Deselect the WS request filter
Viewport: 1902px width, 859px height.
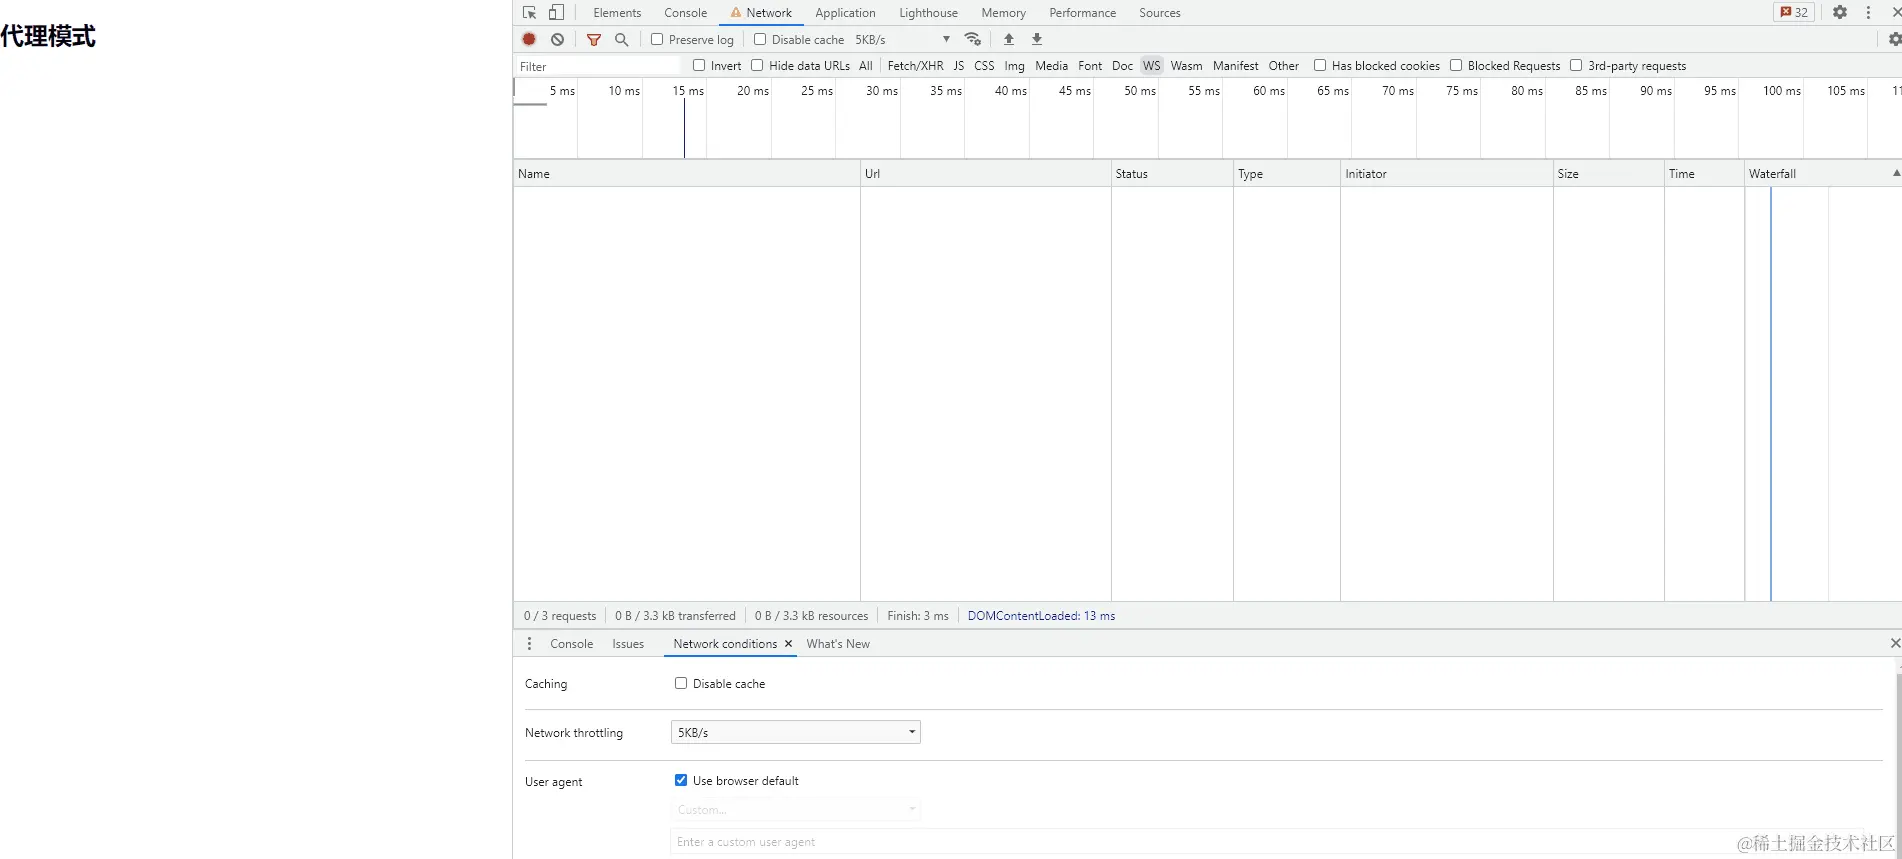tap(1152, 66)
